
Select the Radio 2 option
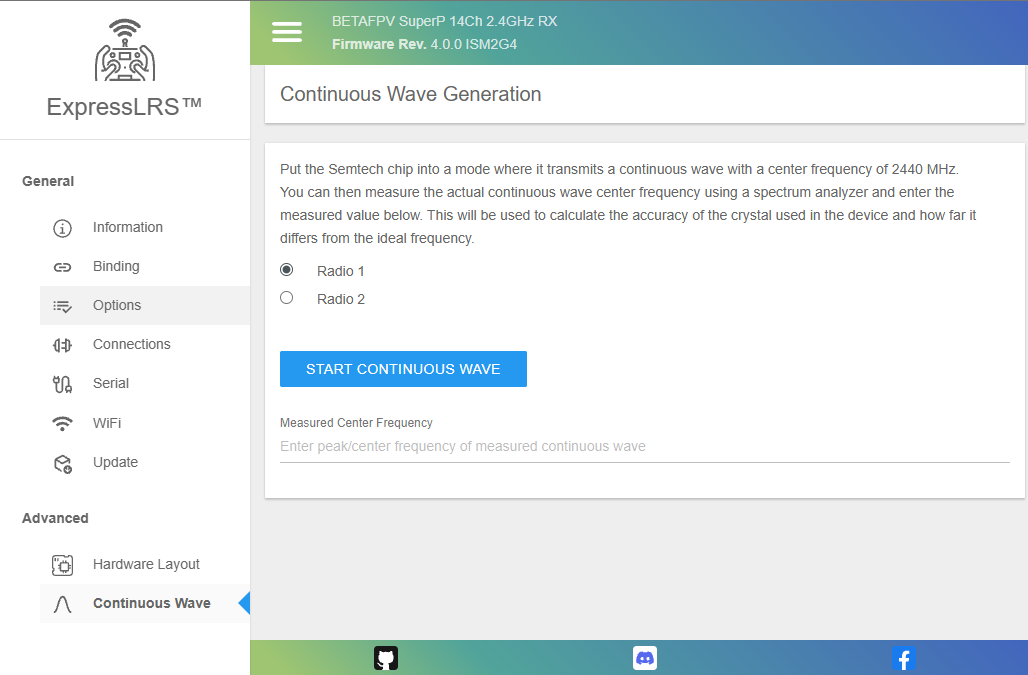click(287, 298)
